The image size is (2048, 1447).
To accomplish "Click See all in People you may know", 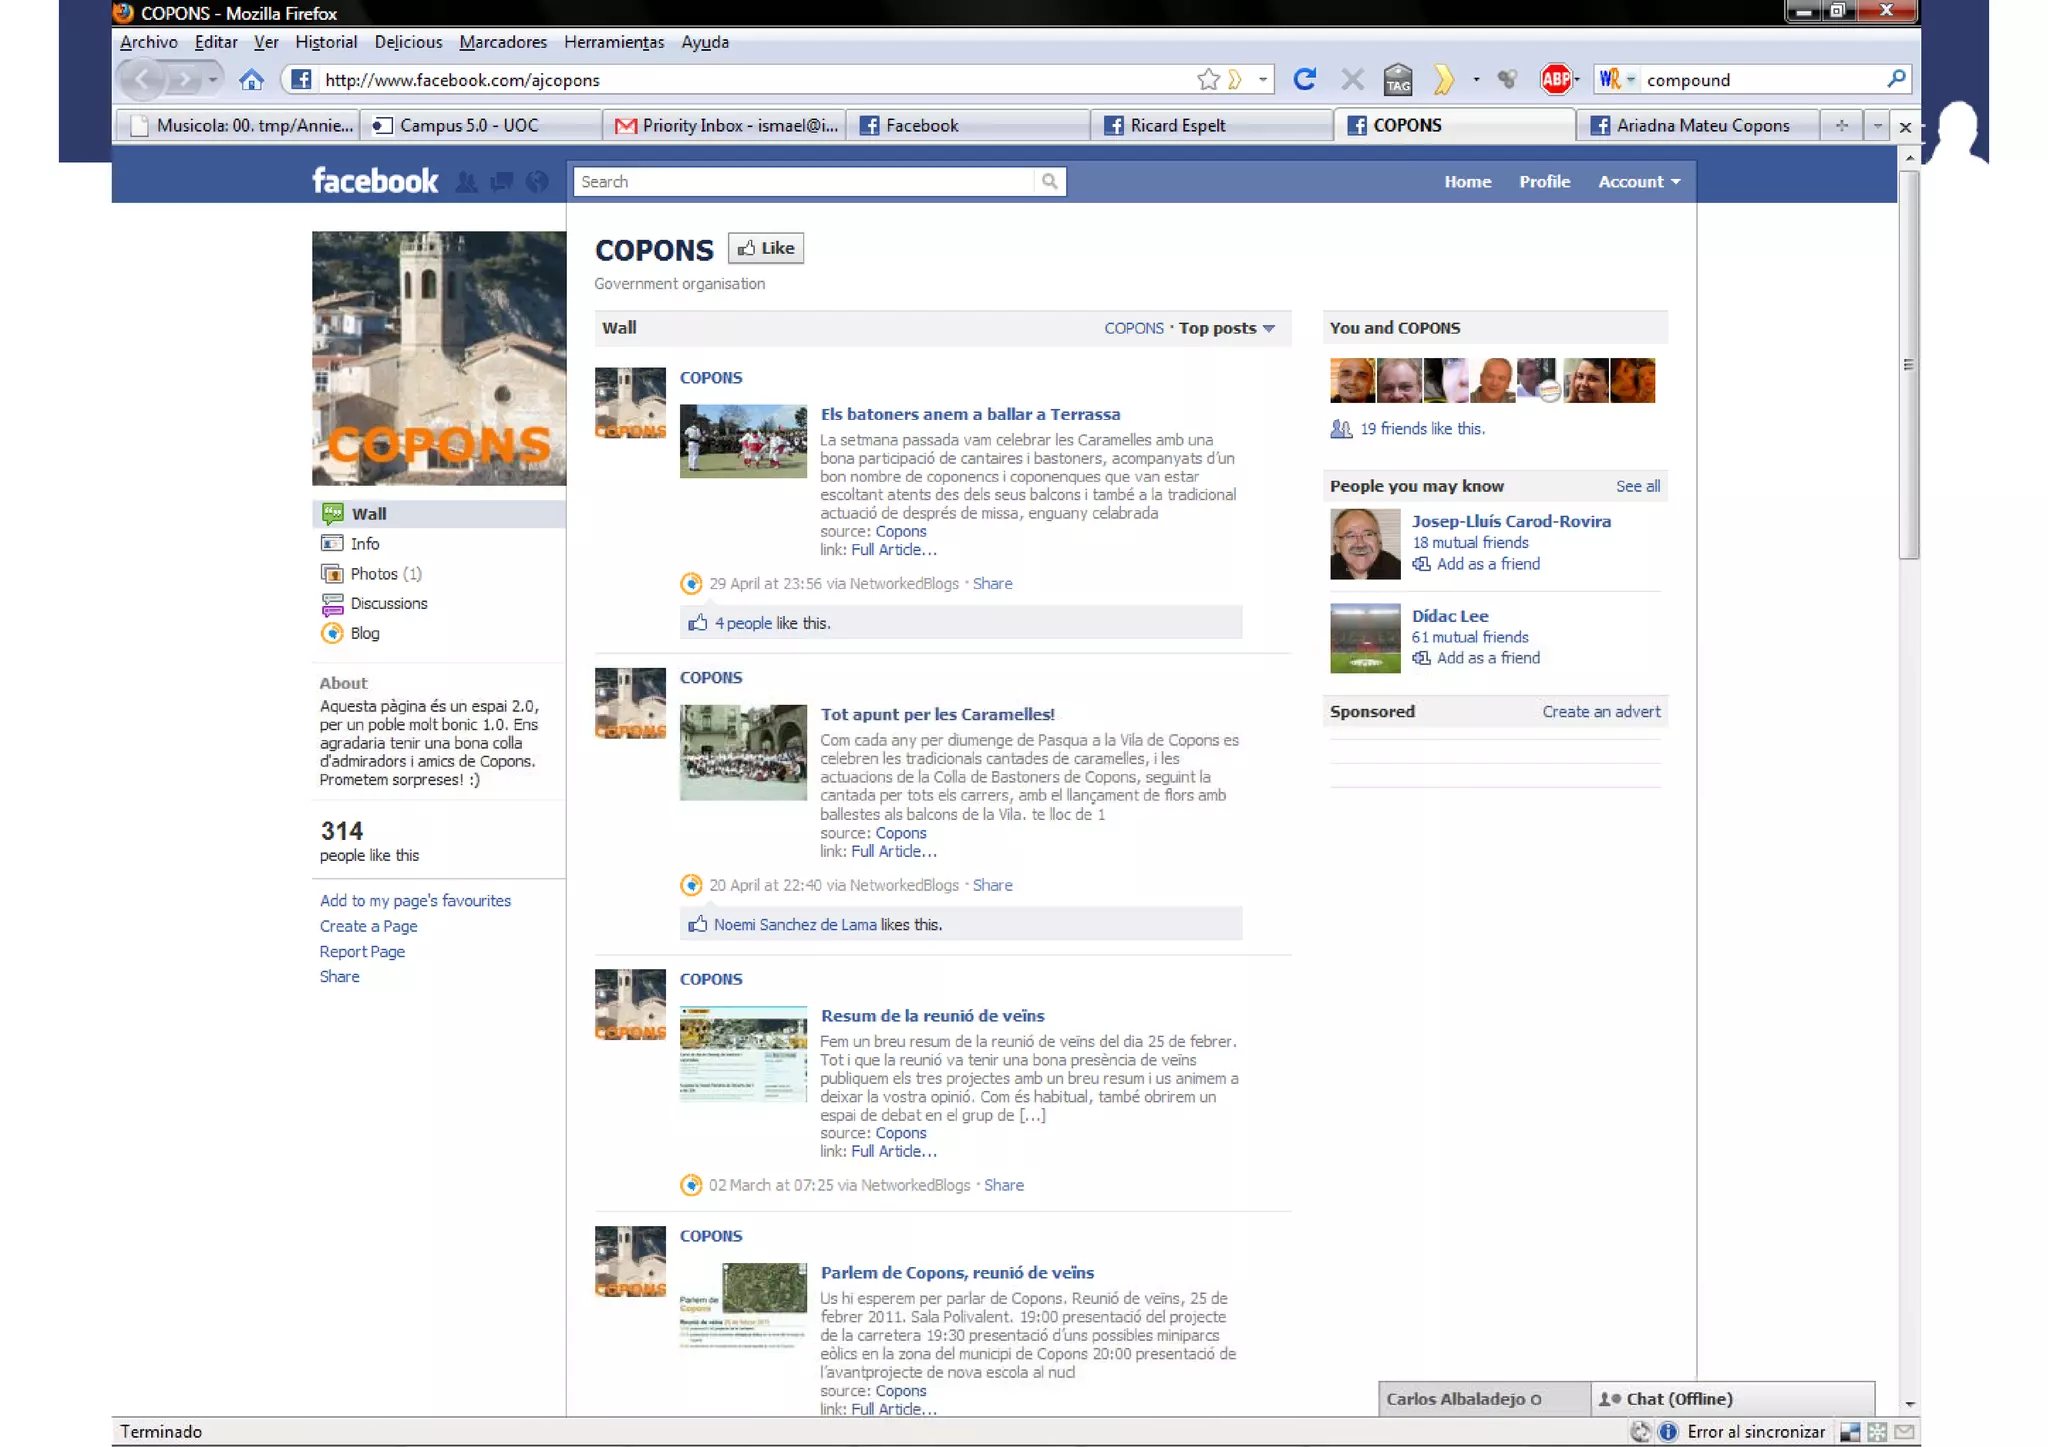I will point(1638,486).
